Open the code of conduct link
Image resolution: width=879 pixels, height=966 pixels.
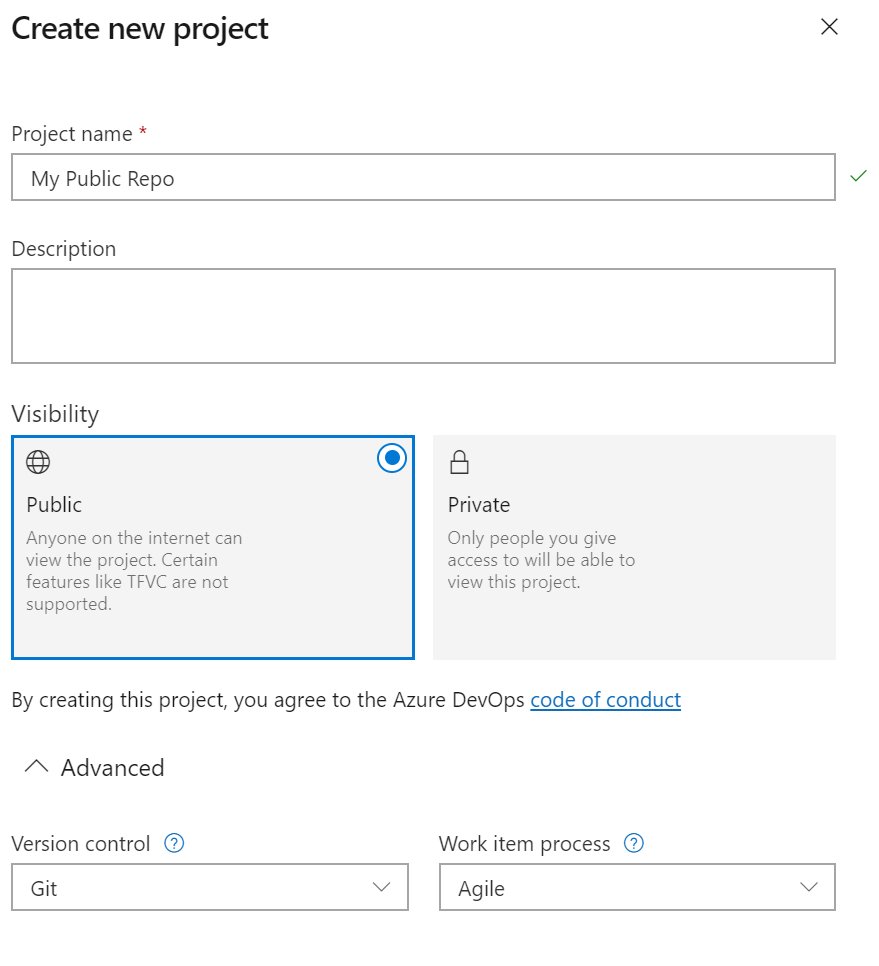pyautogui.click(x=606, y=700)
